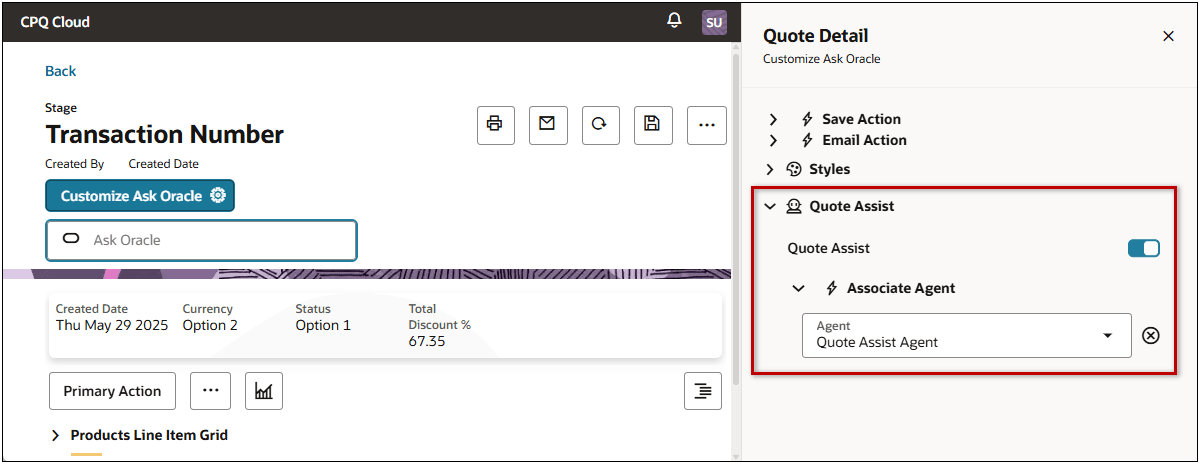
Task: Click the gear icon on Customize Ask Oracle
Action: pyautogui.click(x=218, y=196)
